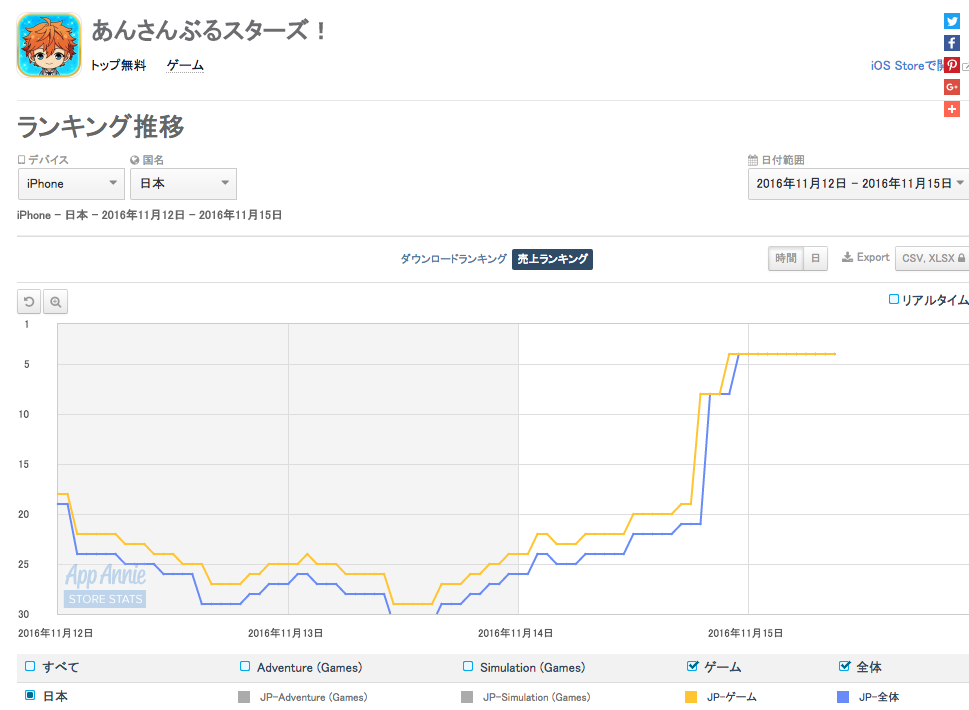Enable the リアルタイム checkbox
The image size is (969, 710).
pos(894,299)
